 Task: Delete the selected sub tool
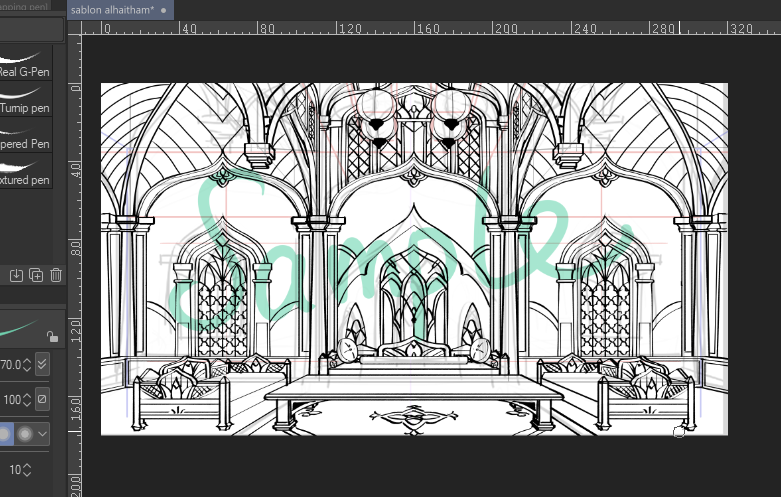(x=56, y=275)
